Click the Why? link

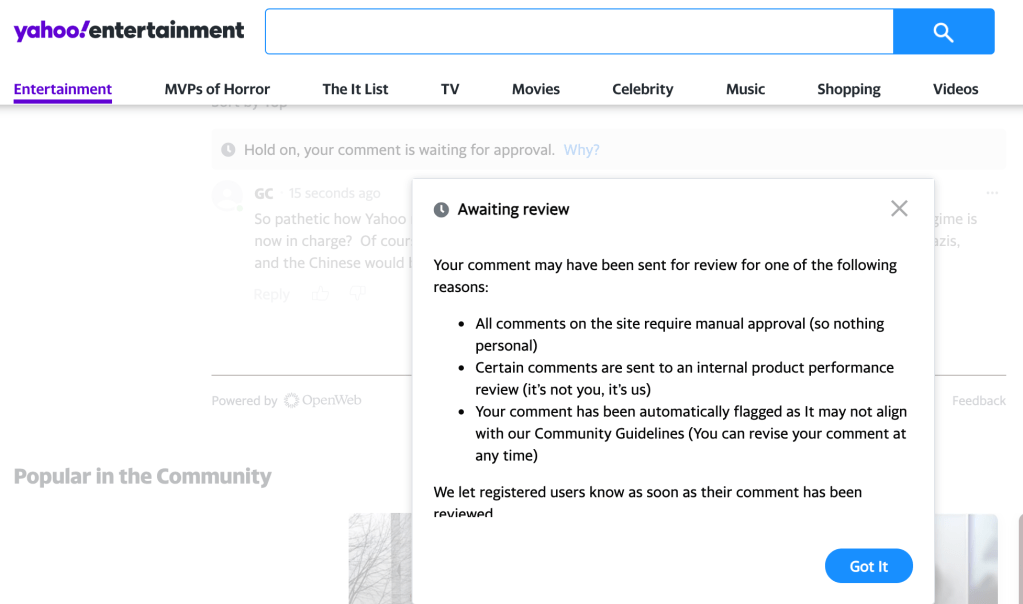[581, 150]
